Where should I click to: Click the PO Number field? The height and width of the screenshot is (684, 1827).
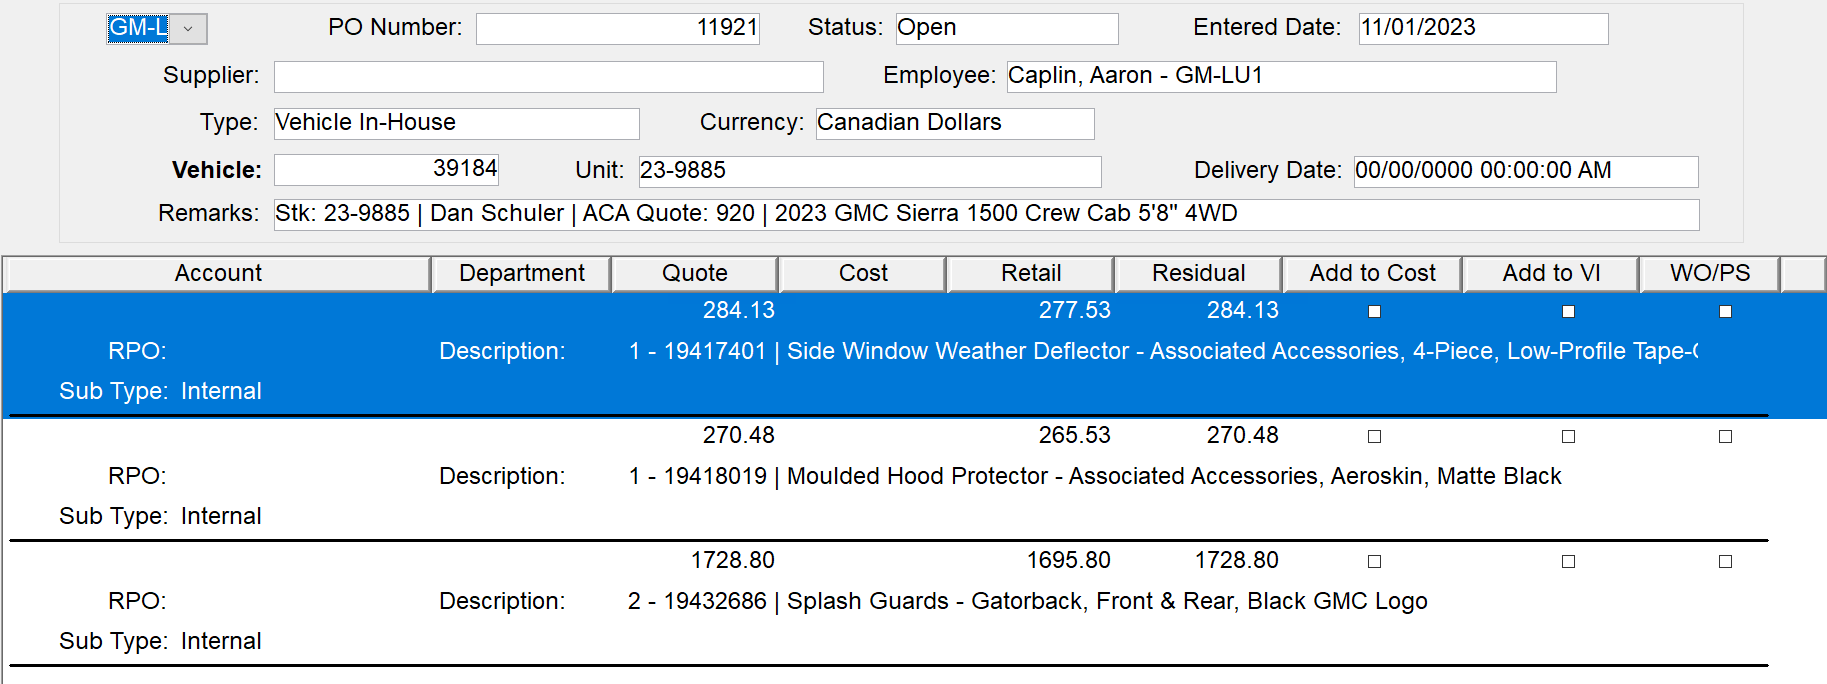coord(617,28)
